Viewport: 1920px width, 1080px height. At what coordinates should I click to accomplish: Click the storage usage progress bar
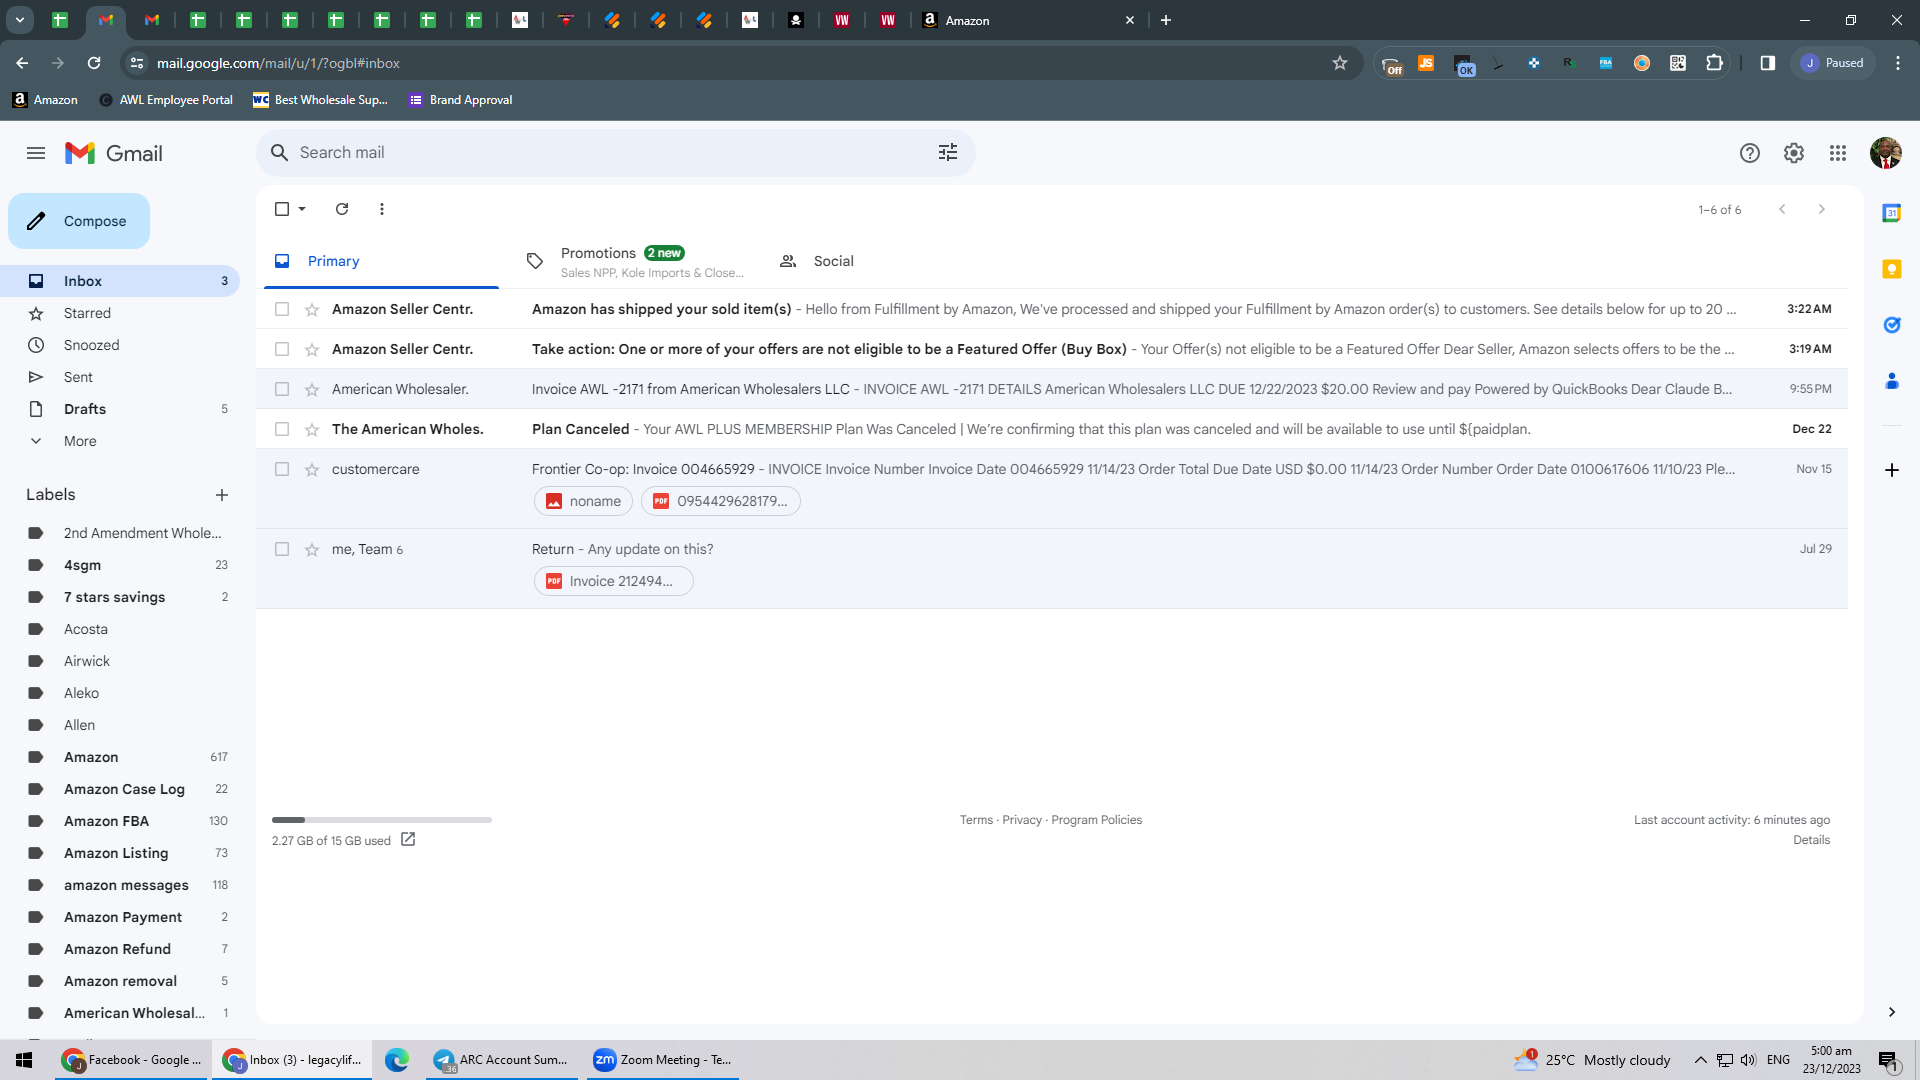pos(381,820)
